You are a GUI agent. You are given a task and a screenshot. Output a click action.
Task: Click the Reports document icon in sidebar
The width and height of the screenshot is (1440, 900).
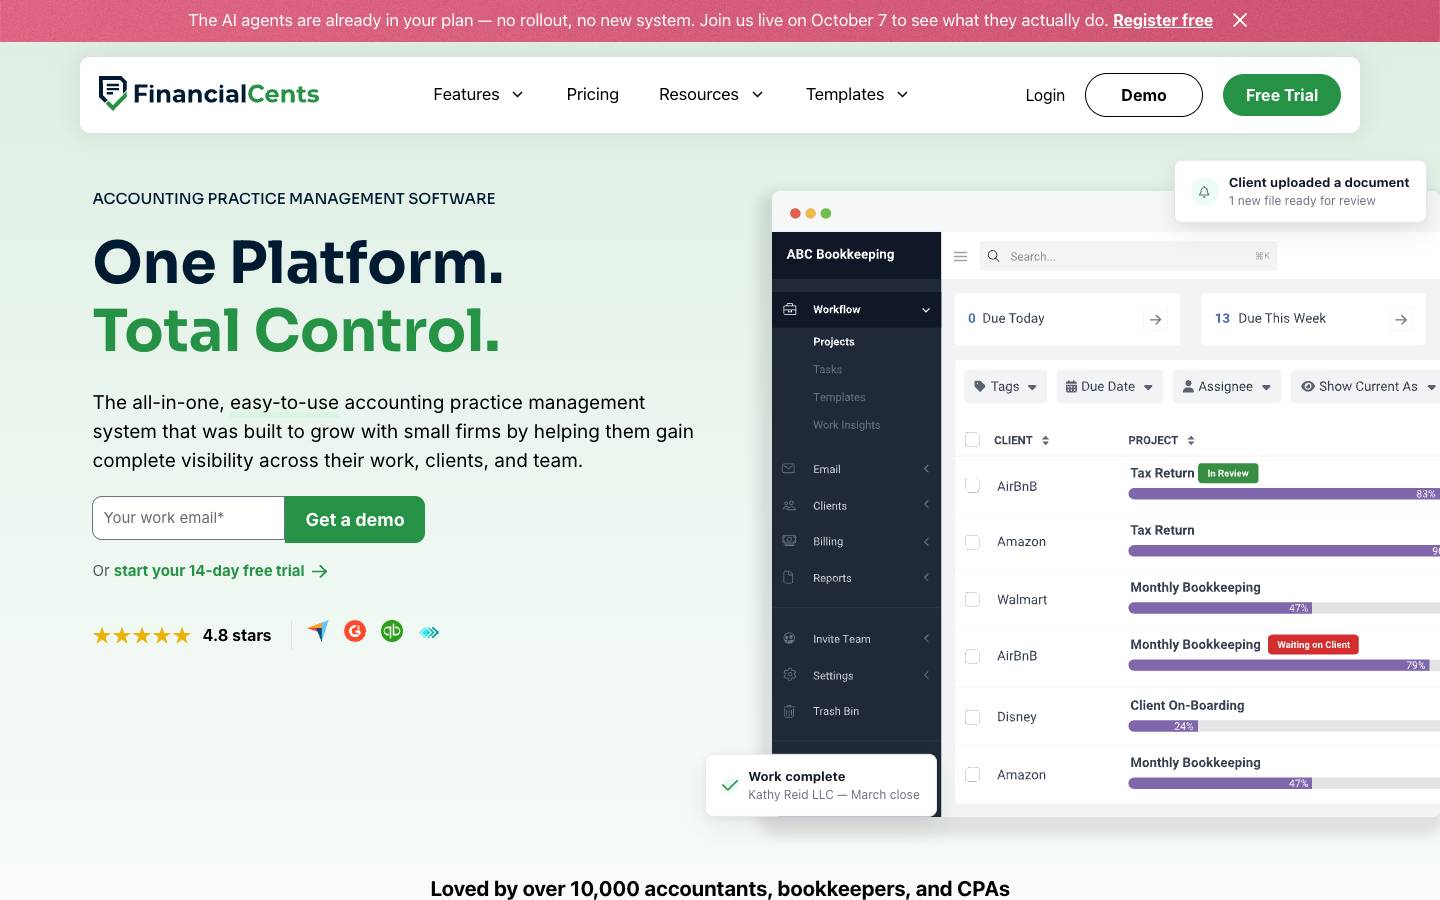(x=789, y=578)
